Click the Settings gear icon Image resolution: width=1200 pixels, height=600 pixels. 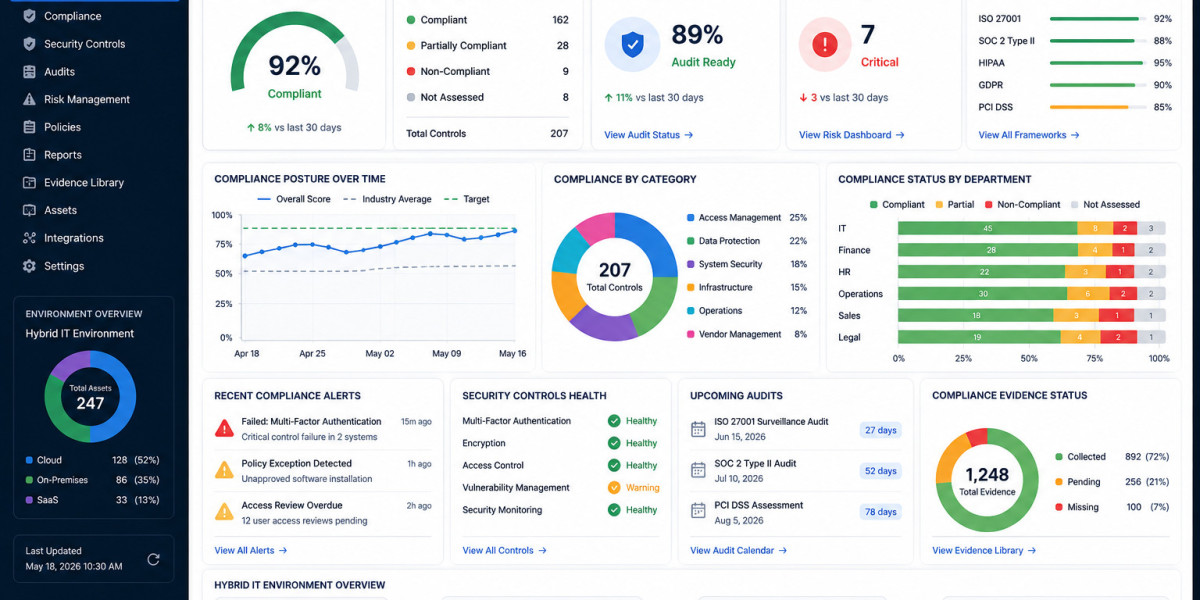29,266
